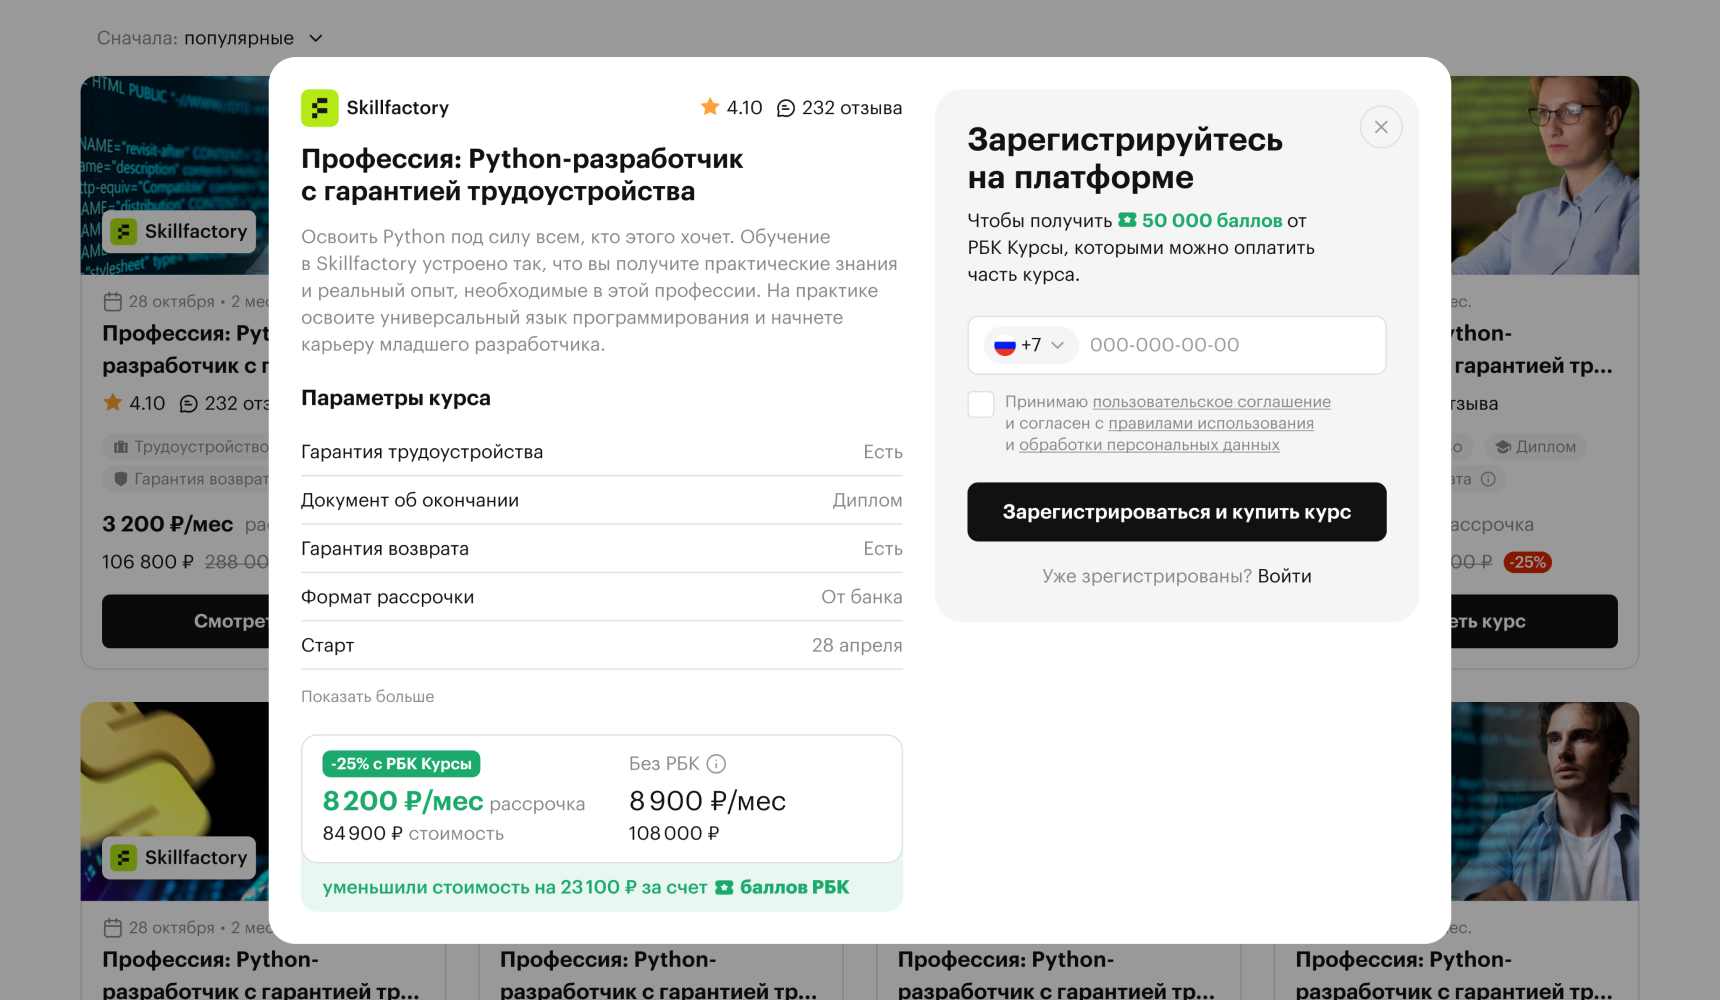The height and width of the screenshot is (1000, 1720).
Task: Click the ticket icon near 50 000 баллов
Action: point(1127,220)
